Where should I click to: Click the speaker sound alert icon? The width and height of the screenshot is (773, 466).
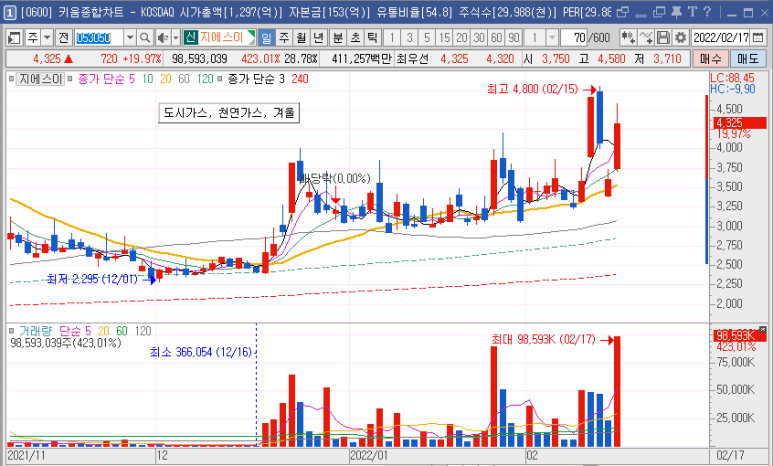point(163,37)
